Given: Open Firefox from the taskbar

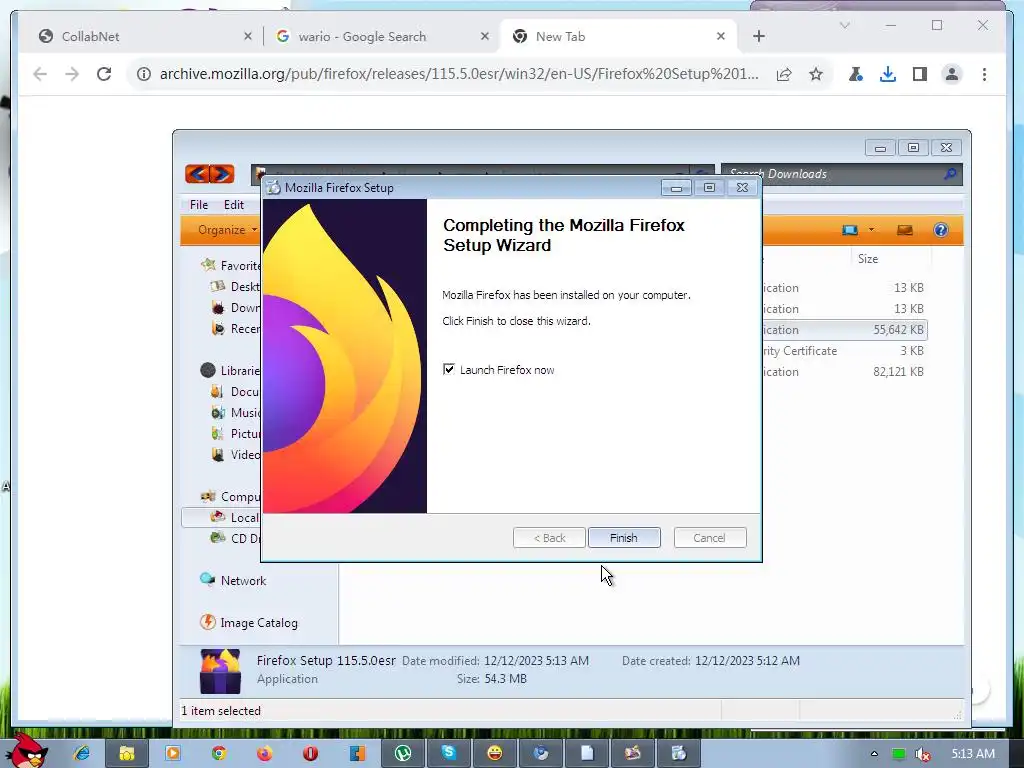Looking at the screenshot, I should click(x=264, y=753).
